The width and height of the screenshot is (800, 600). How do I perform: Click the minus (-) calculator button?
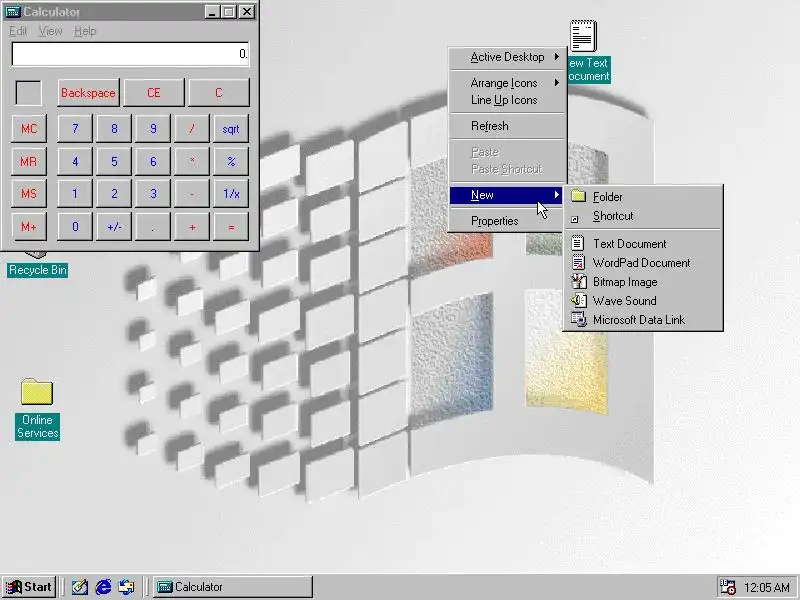(x=192, y=194)
